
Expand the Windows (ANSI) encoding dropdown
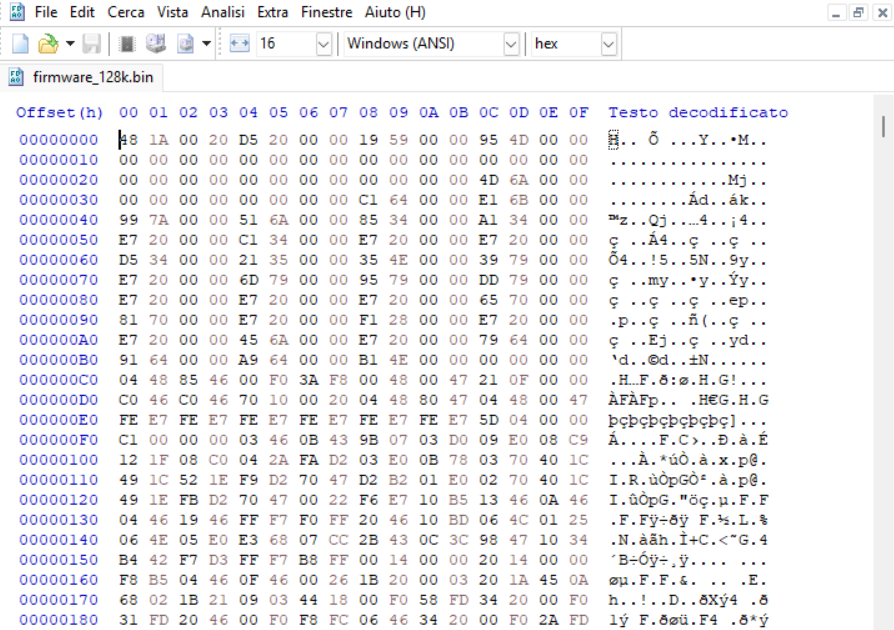click(x=510, y=44)
